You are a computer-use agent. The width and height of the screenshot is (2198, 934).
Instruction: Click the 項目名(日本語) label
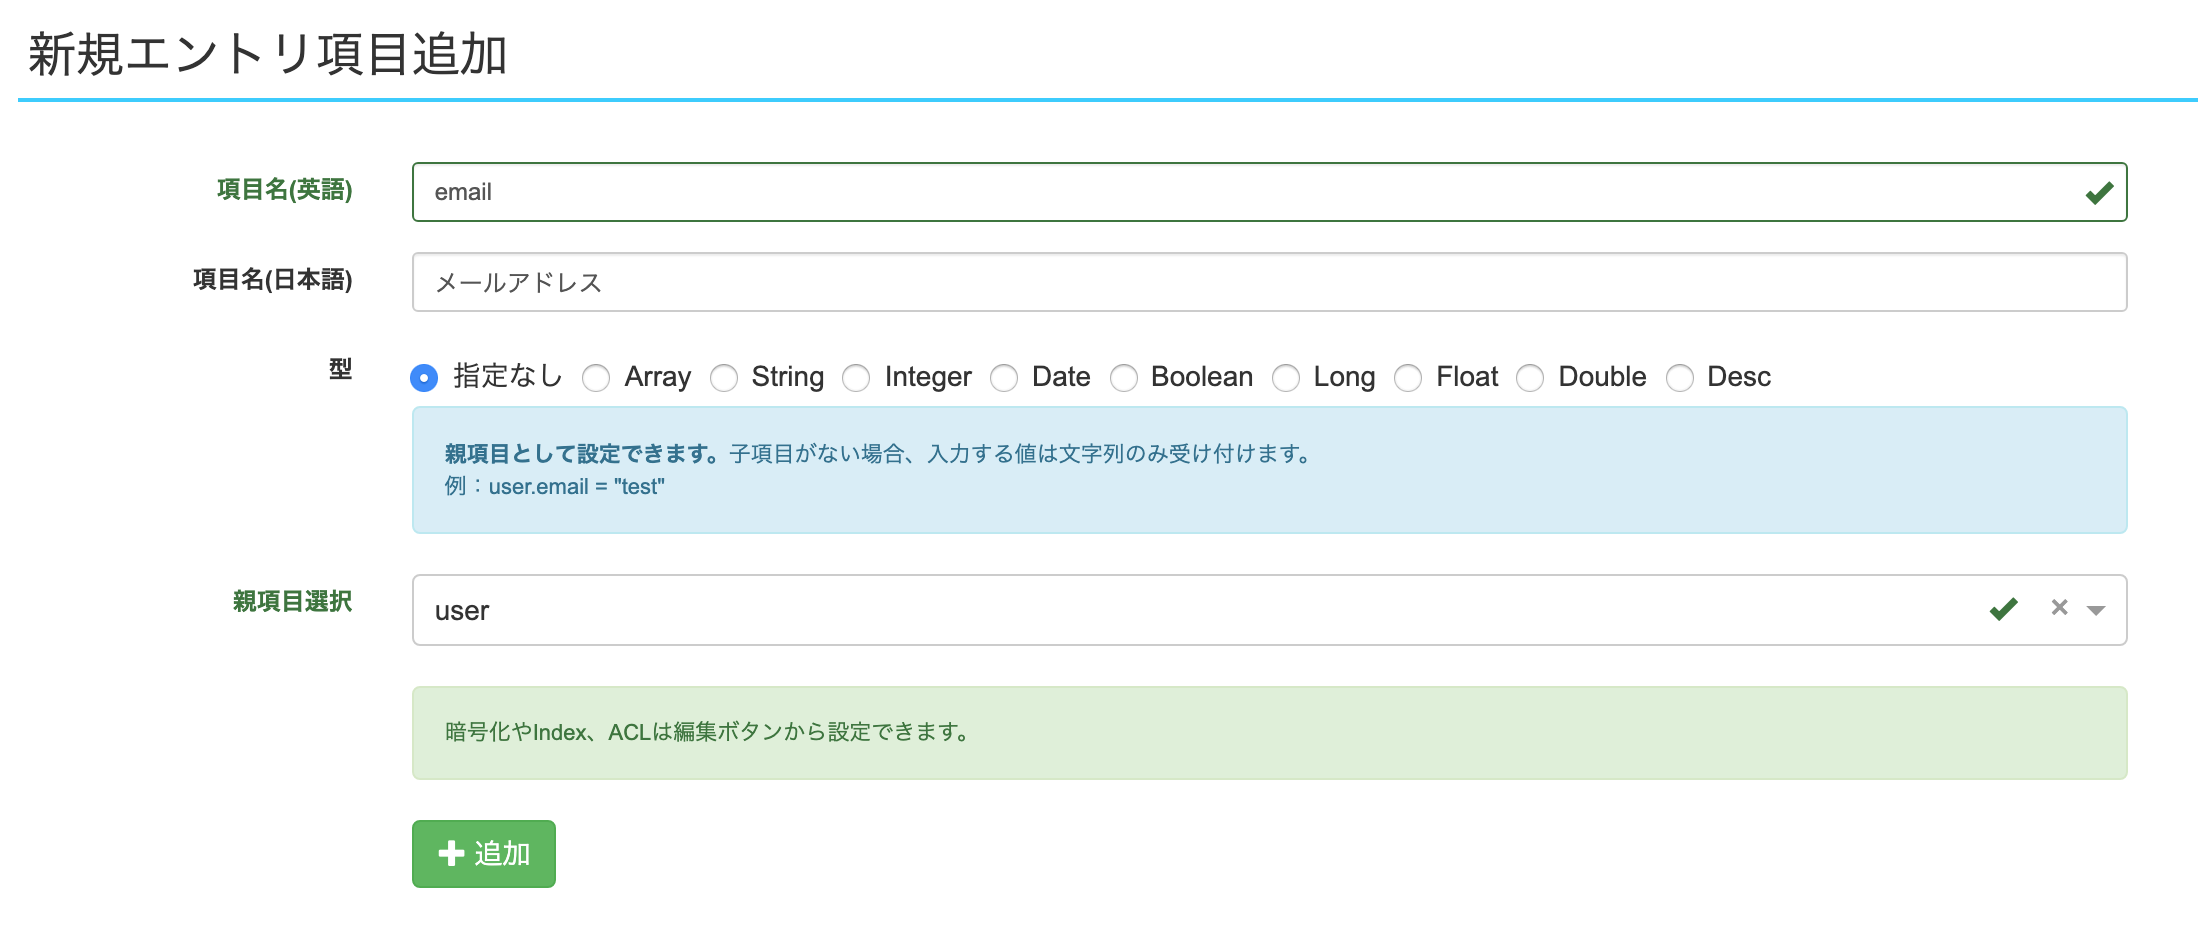pos(273,280)
